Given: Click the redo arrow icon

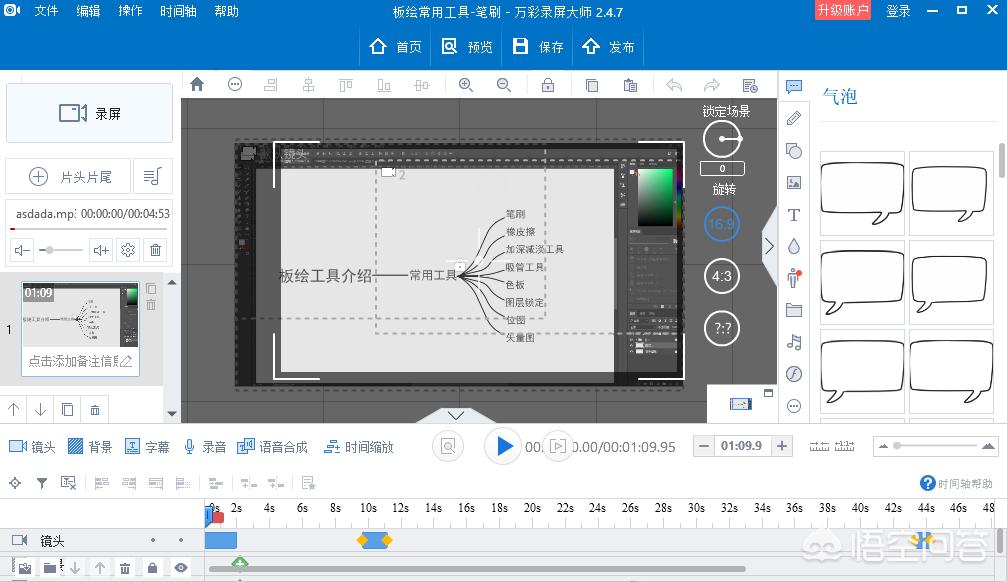Looking at the screenshot, I should coord(712,85).
